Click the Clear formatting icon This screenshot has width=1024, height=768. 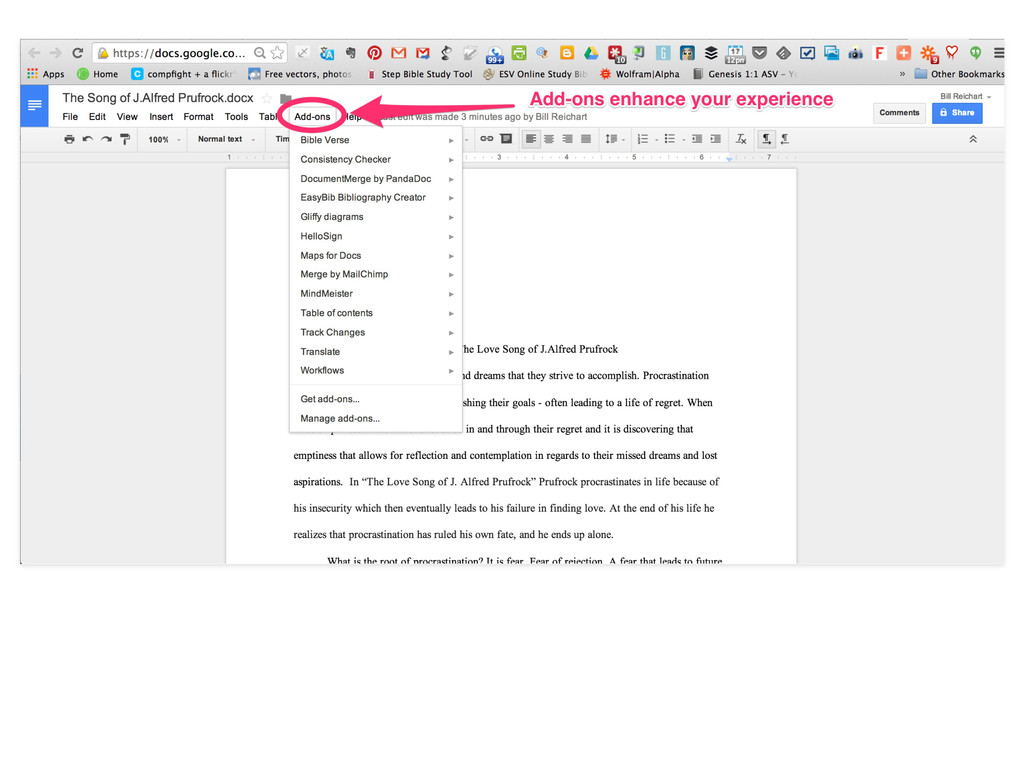click(x=741, y=138)
